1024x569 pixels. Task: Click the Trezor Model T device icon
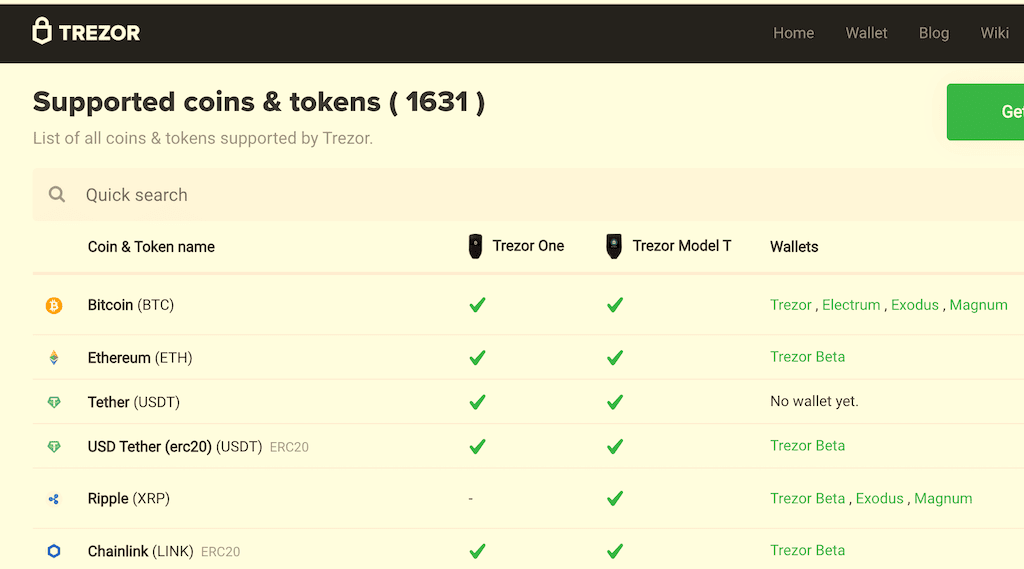tap(614, 246)
